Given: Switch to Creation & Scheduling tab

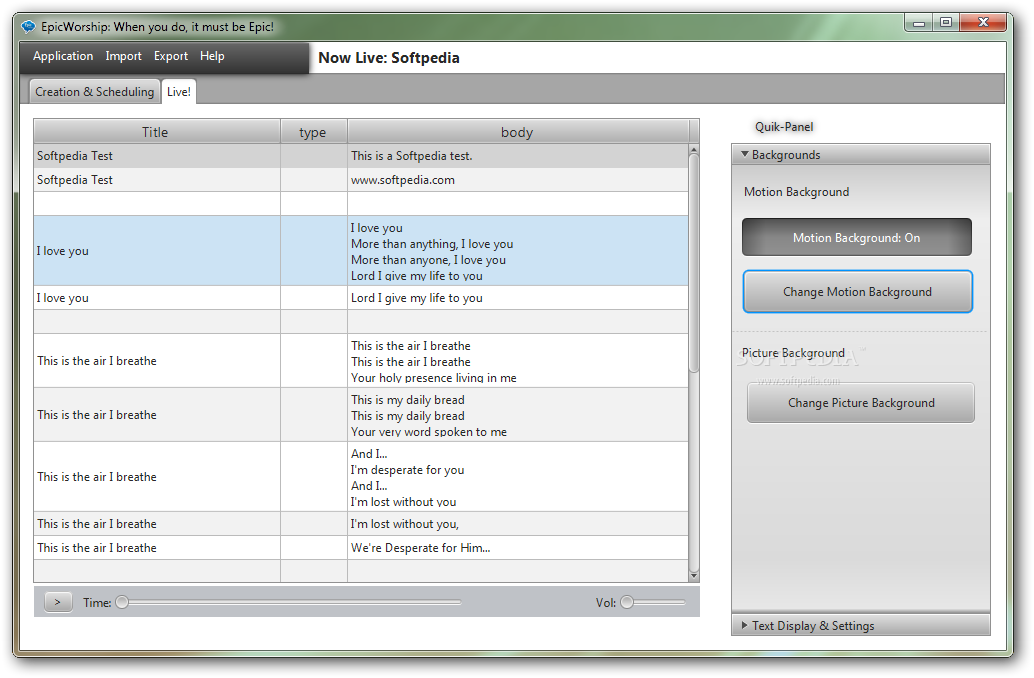Looking at the screenshot, I should pos(94,92).
